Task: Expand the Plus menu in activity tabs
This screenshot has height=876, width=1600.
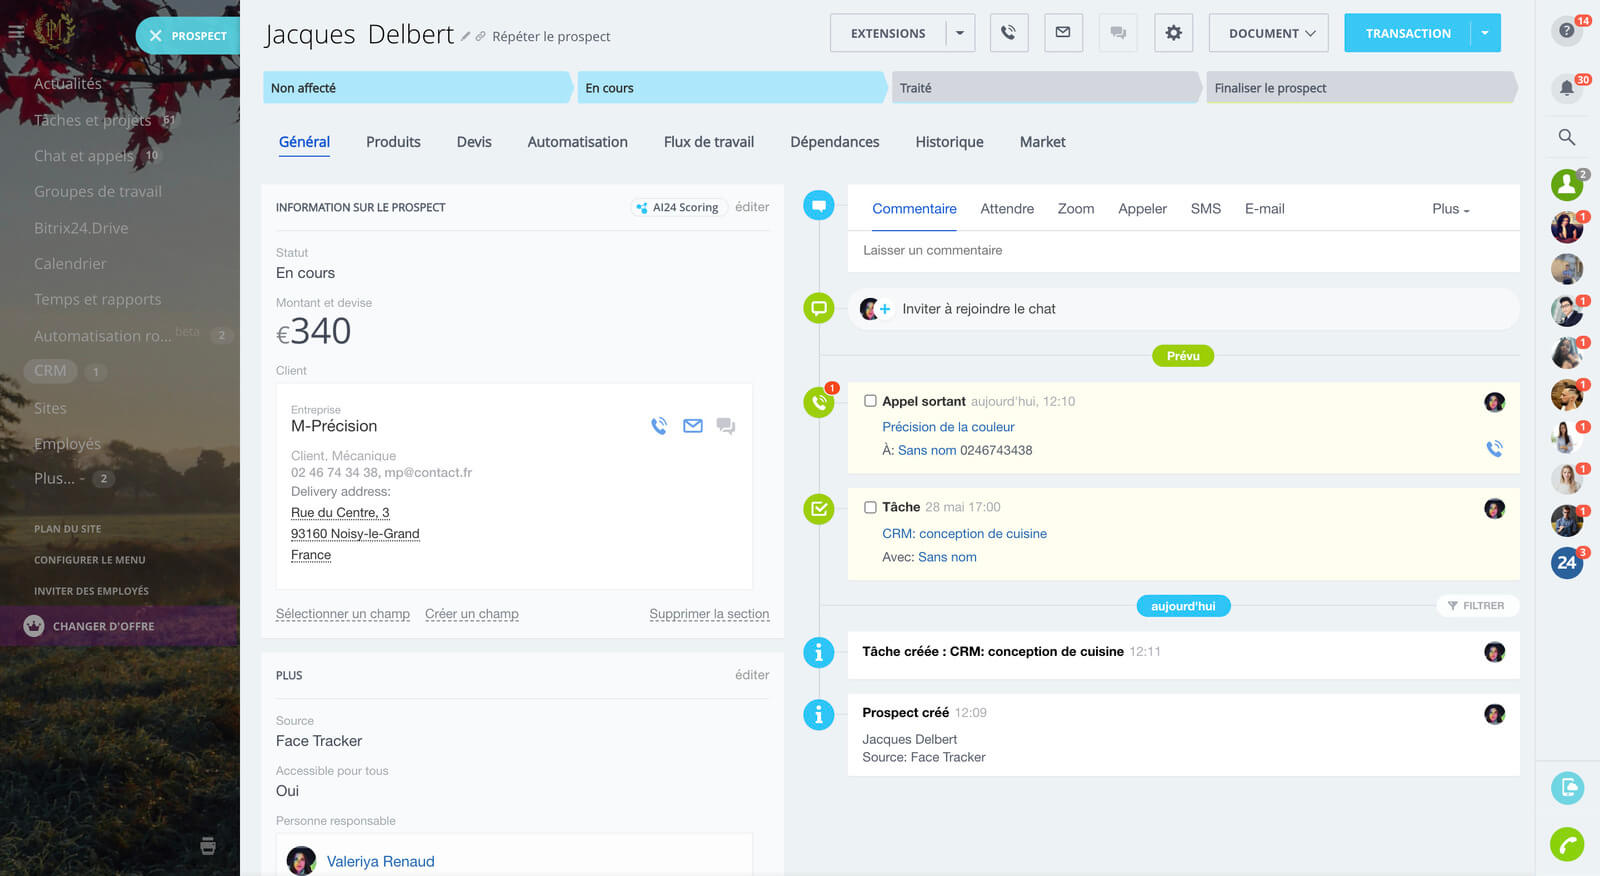Action: [1450, 209]
